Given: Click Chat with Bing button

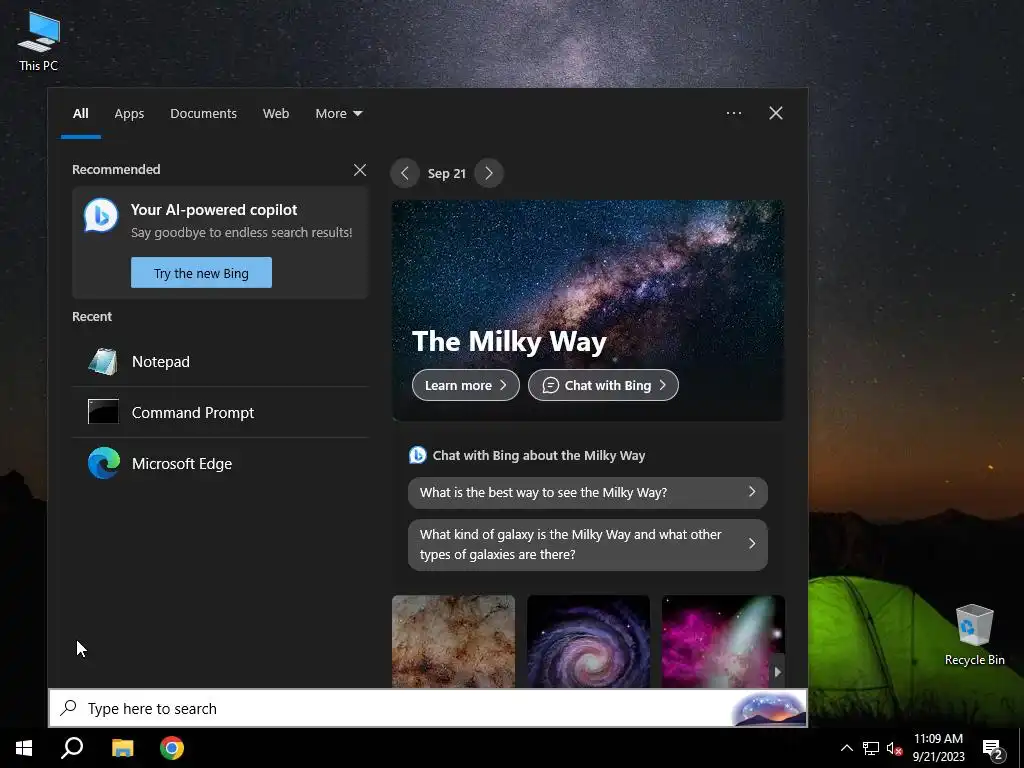Looking at the screenshot, I should (603, 385).
